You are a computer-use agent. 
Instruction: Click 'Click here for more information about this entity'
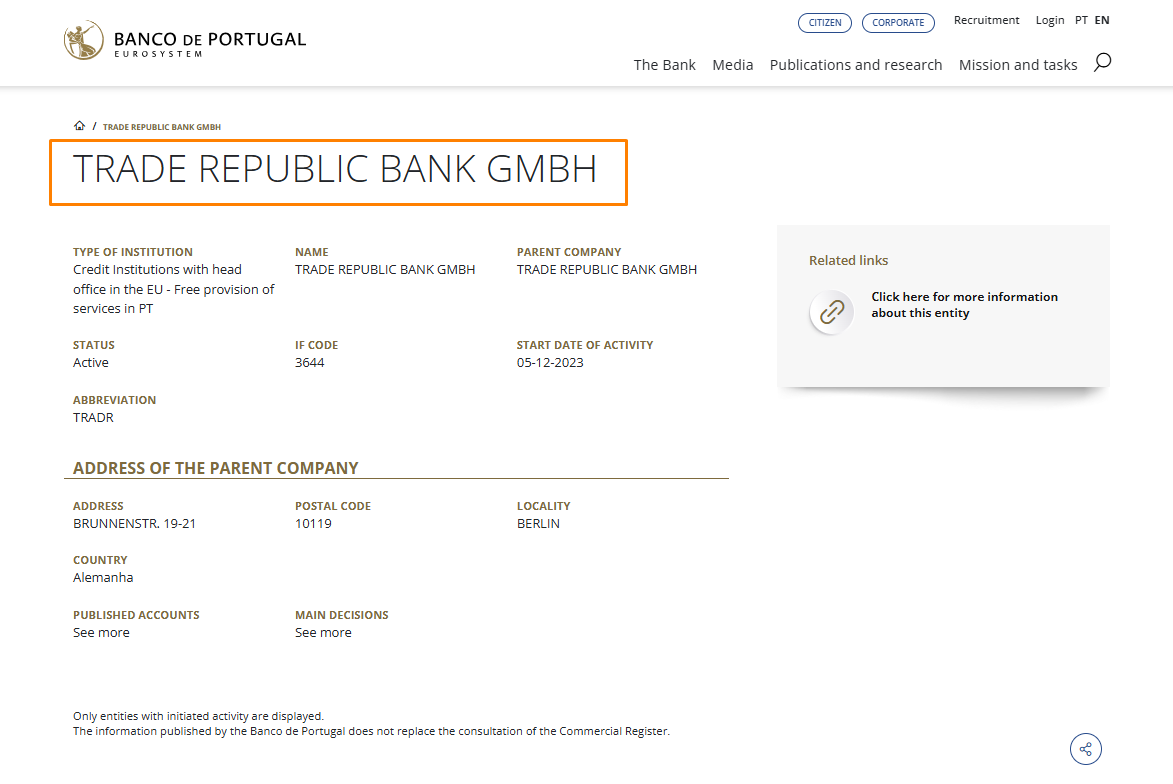click(x=964, y=304)
